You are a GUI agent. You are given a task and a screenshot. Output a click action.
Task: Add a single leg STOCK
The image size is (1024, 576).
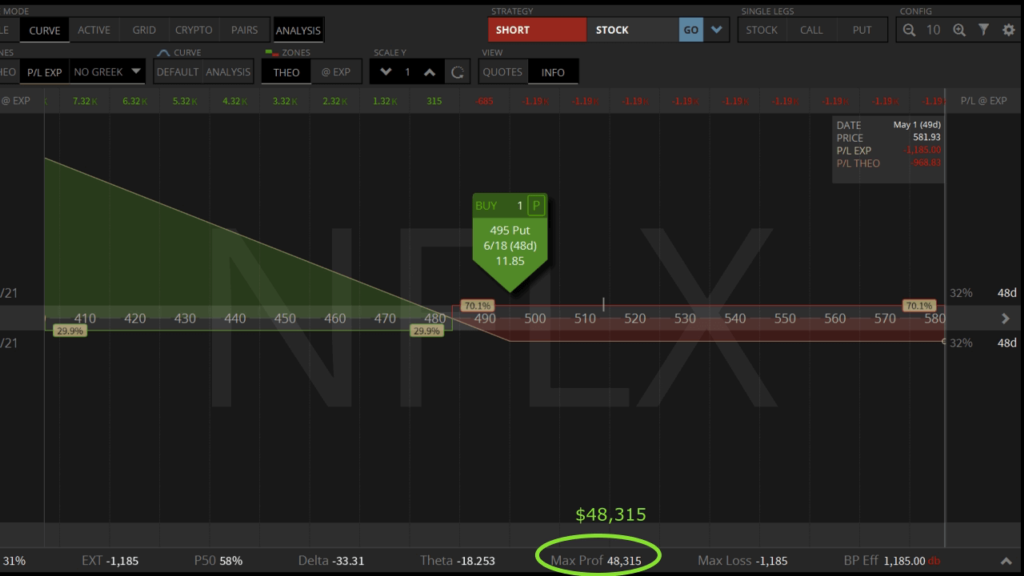[761, 30]
